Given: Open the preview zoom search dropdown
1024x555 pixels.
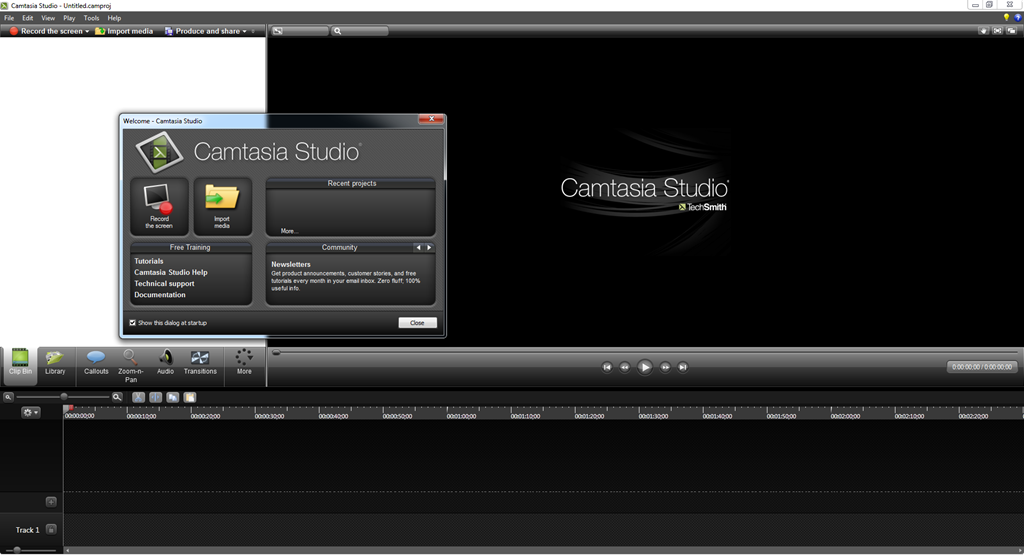Looking at the screenshot, I should 360,31.
